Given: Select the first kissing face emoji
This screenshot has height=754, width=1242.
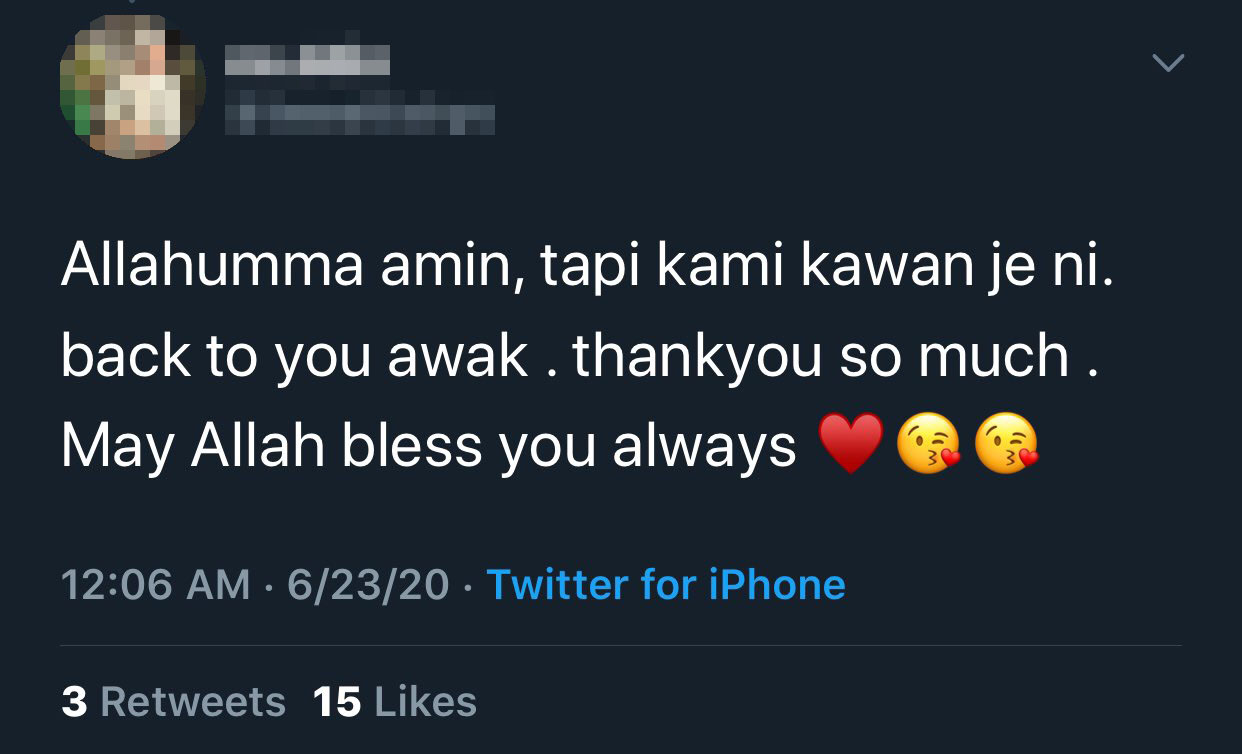Looking at the screenshot, I should [929, 444].
